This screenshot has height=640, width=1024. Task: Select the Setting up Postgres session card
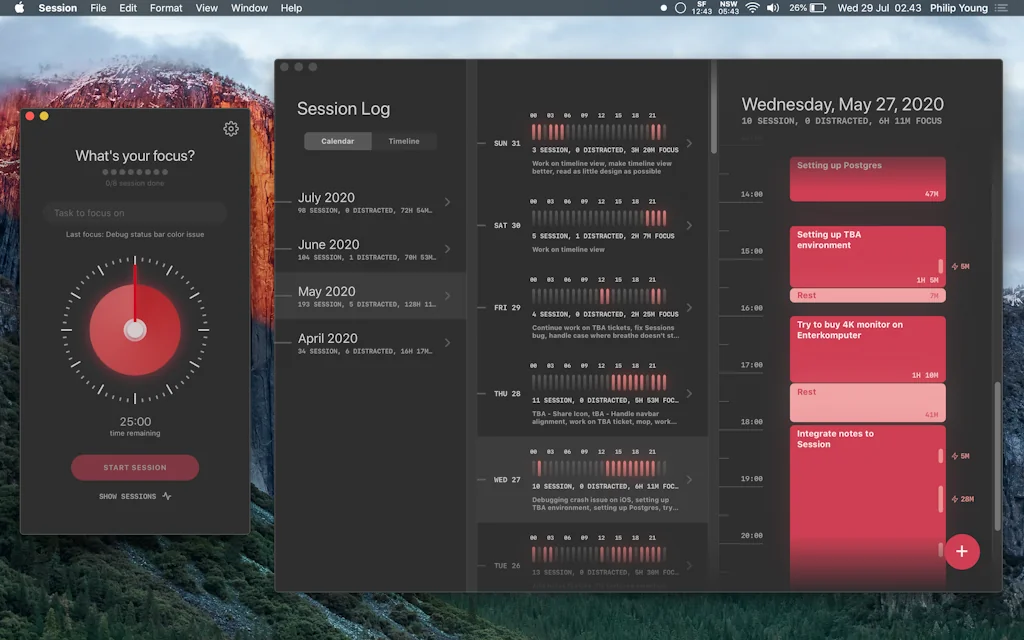[x=866, y=178]
